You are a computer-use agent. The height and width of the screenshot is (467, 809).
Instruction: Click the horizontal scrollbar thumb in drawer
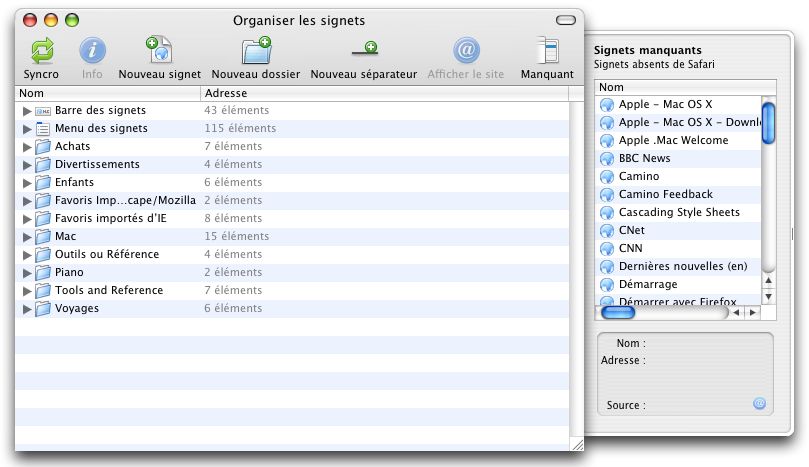[618, 313]
